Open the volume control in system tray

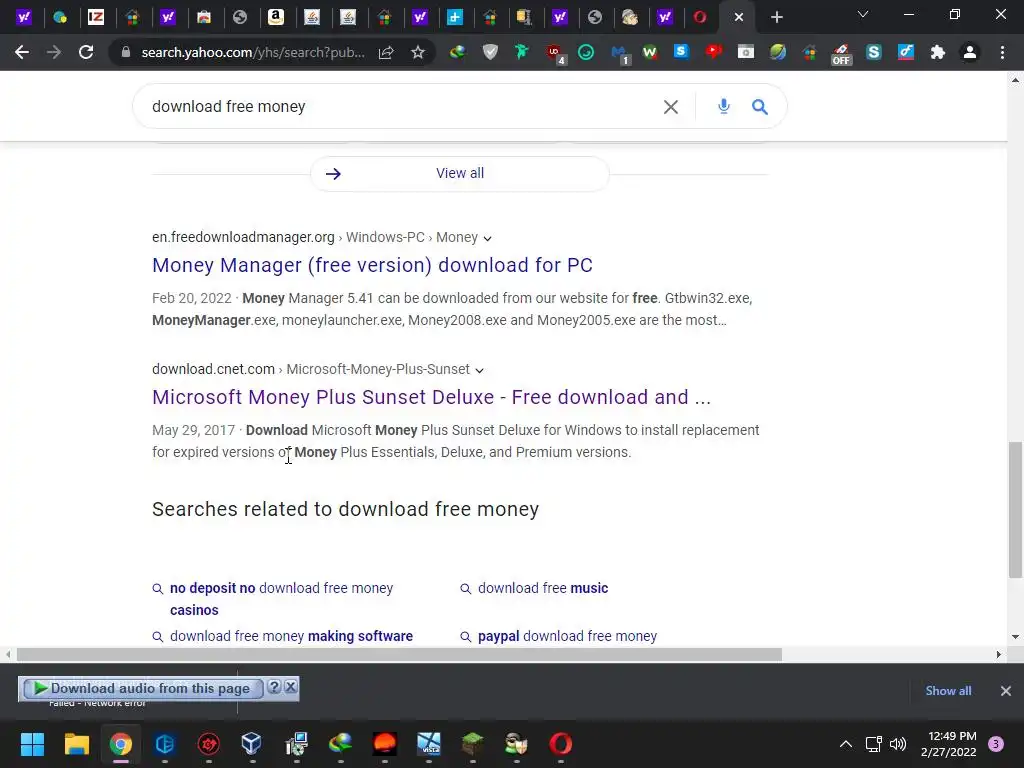tap(898, 744)
